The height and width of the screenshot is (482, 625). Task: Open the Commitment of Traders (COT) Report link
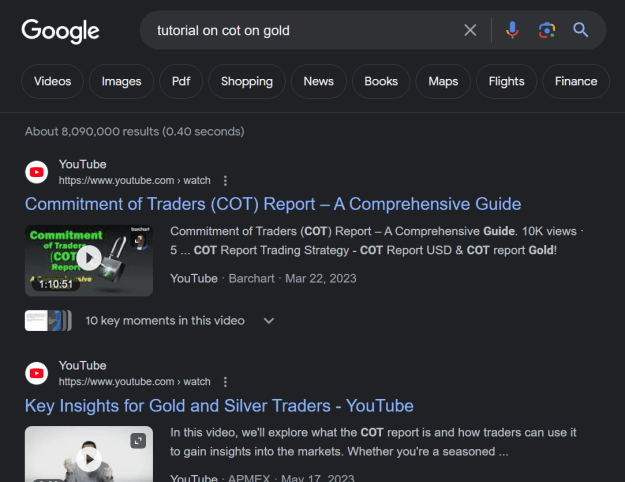point(273,204)
